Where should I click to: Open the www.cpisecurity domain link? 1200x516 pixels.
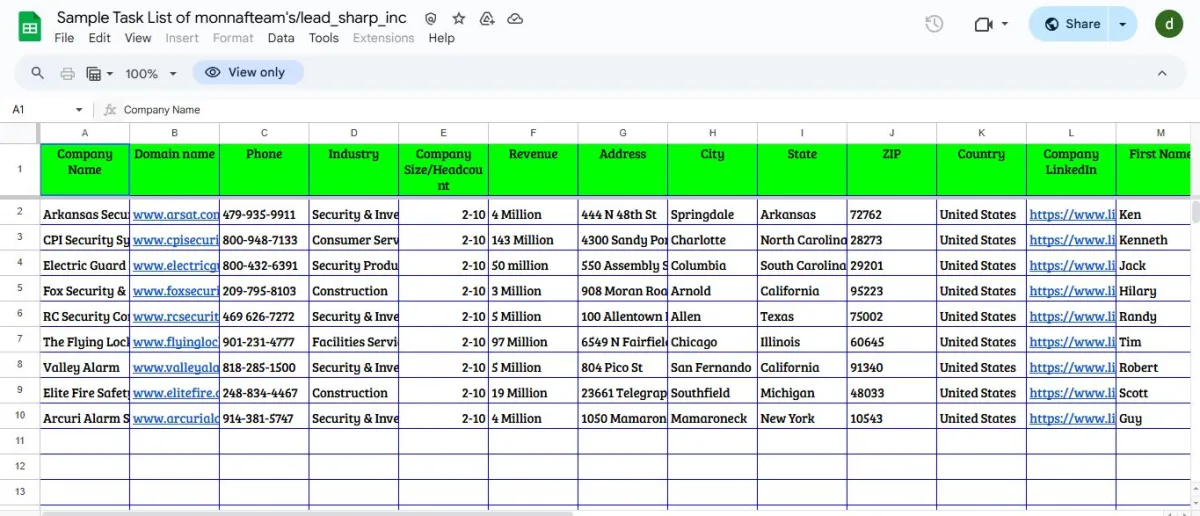pos(176,240)
